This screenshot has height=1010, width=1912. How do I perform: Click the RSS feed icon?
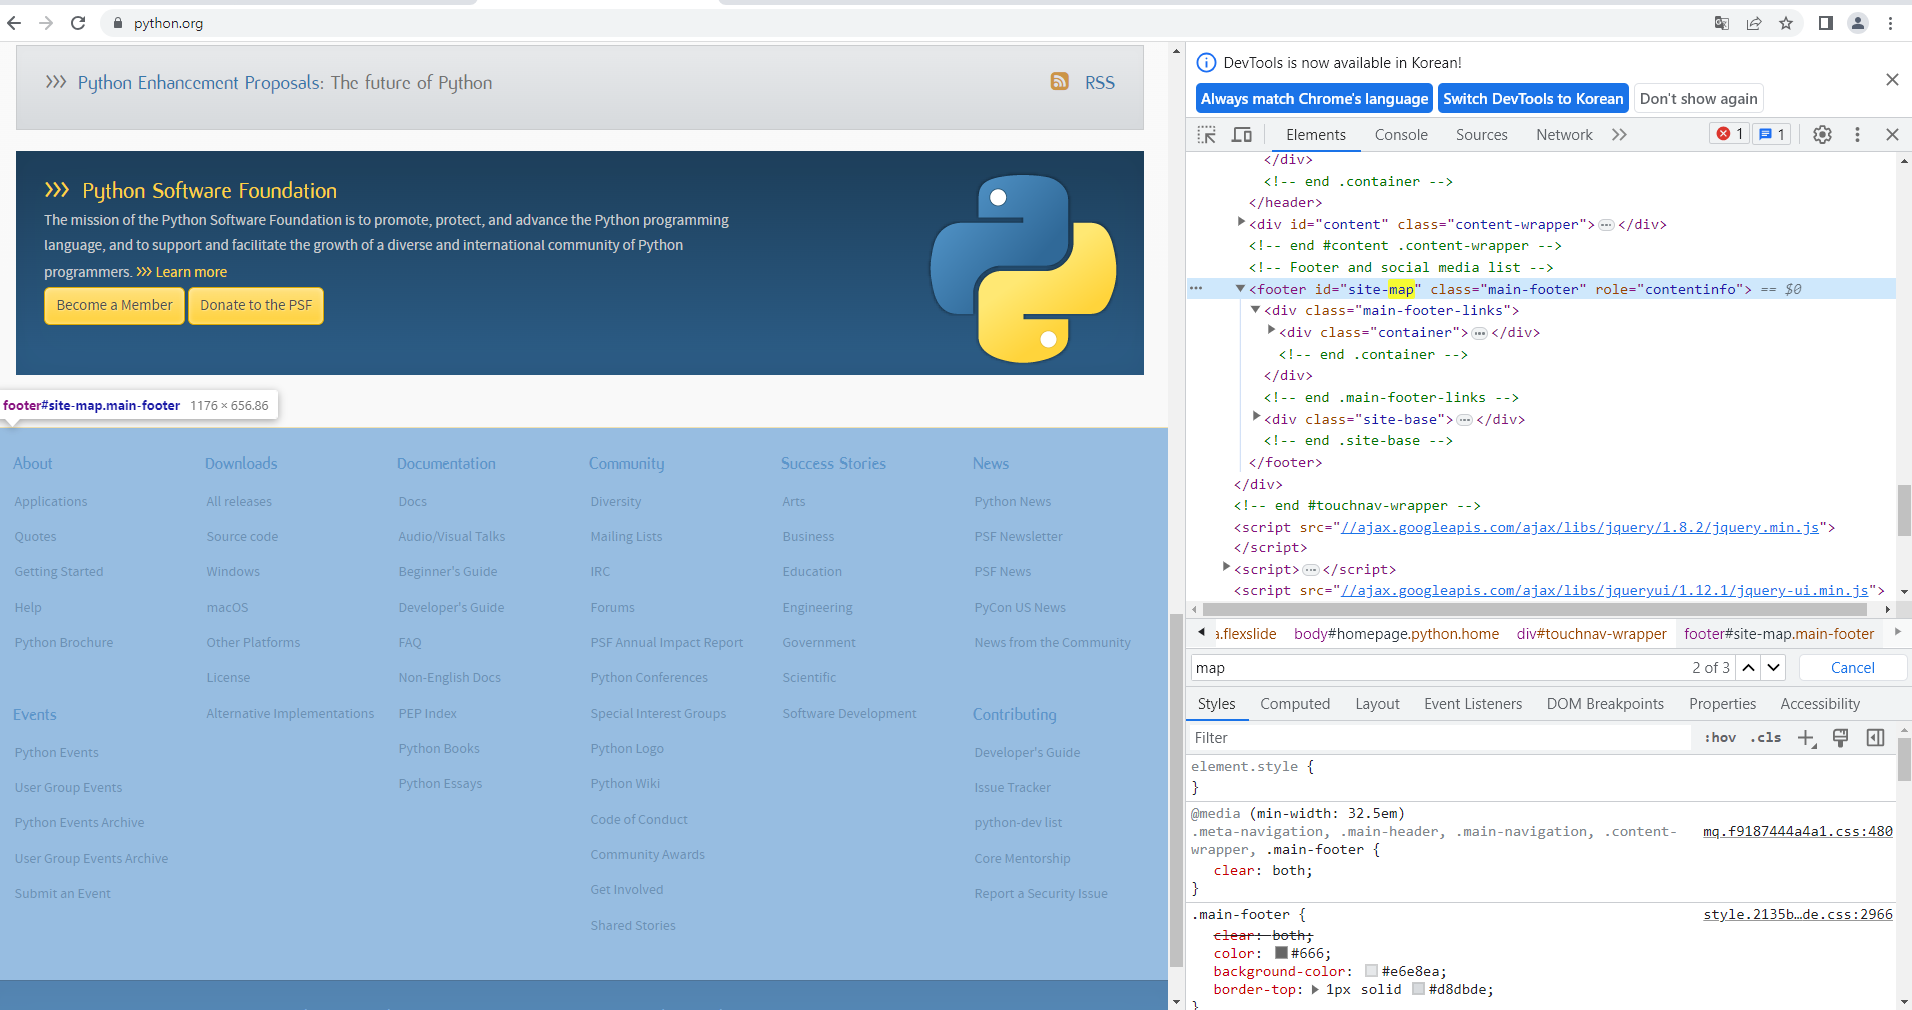click(1060, 81)
